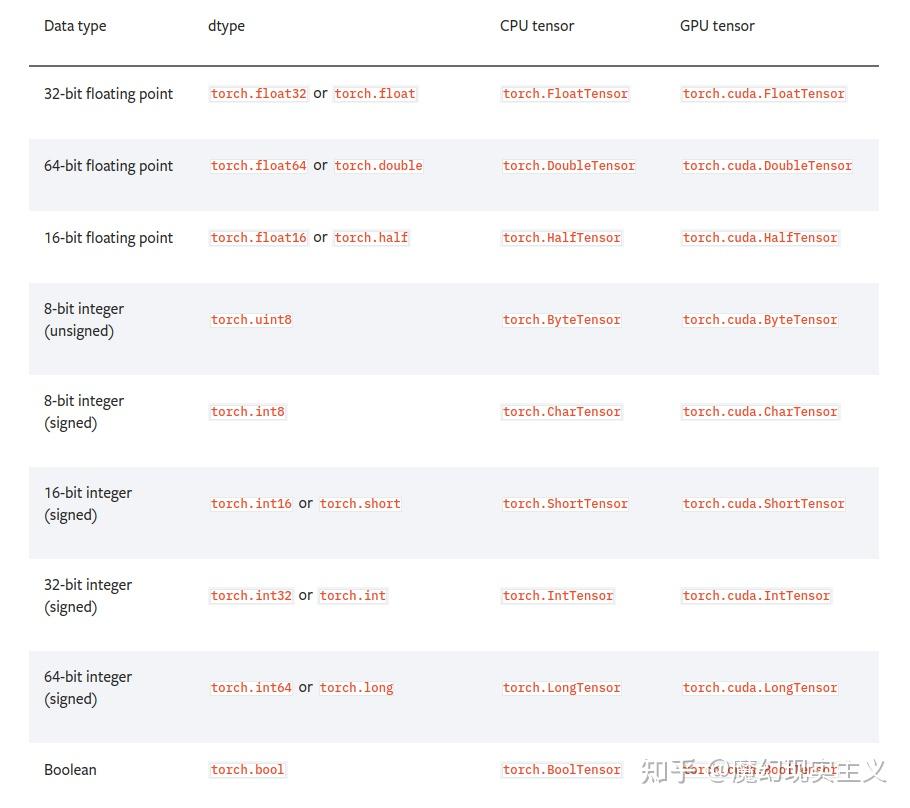Click the torch.short dtype code
This screenshot has width=910, height=808.
(360, 504)
